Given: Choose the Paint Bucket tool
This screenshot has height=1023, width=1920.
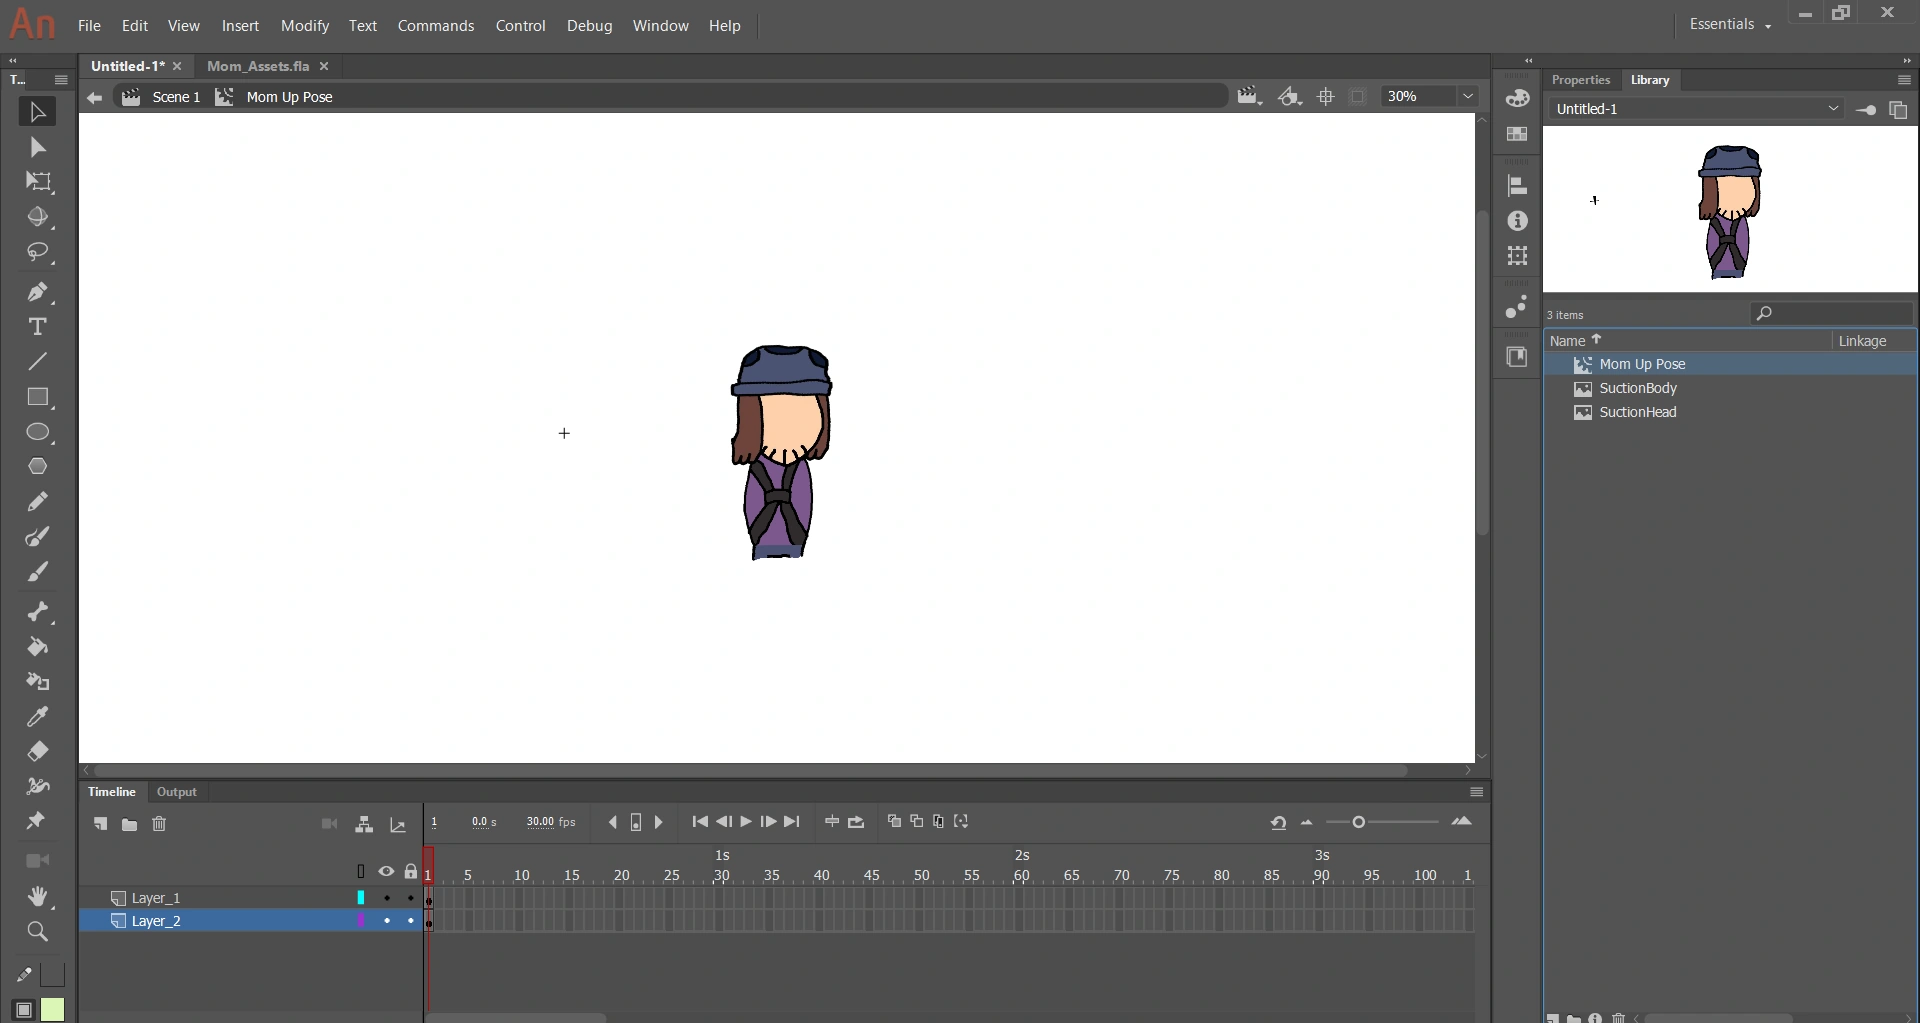Looking at the screenshot, I should [37, 647].
